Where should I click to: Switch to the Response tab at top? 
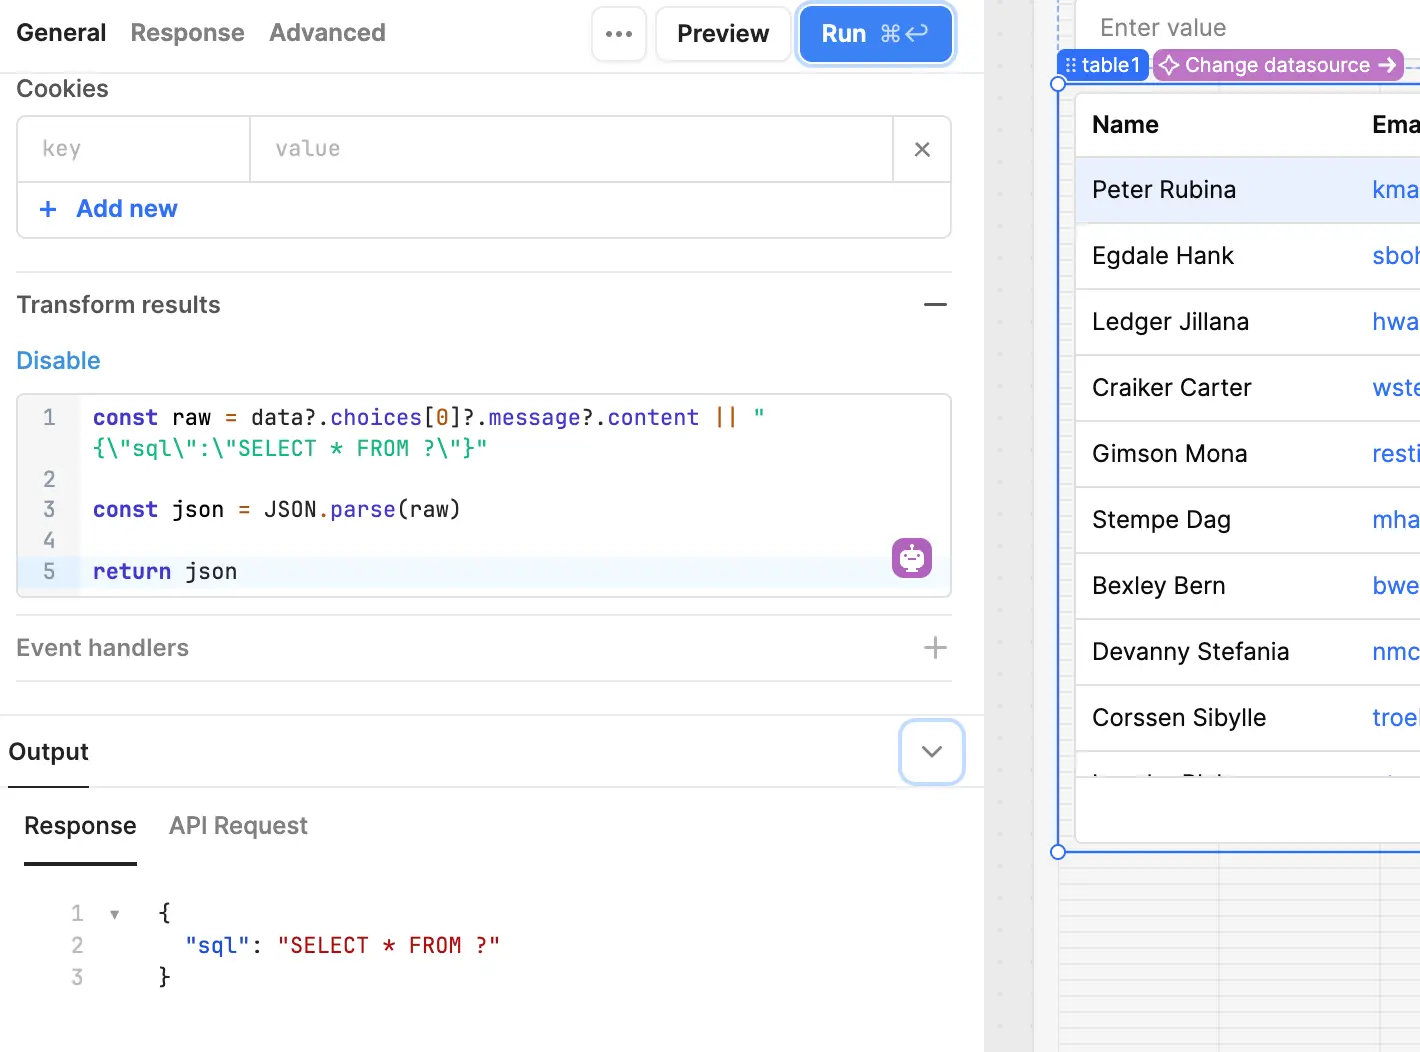click(x=187, y=33)
